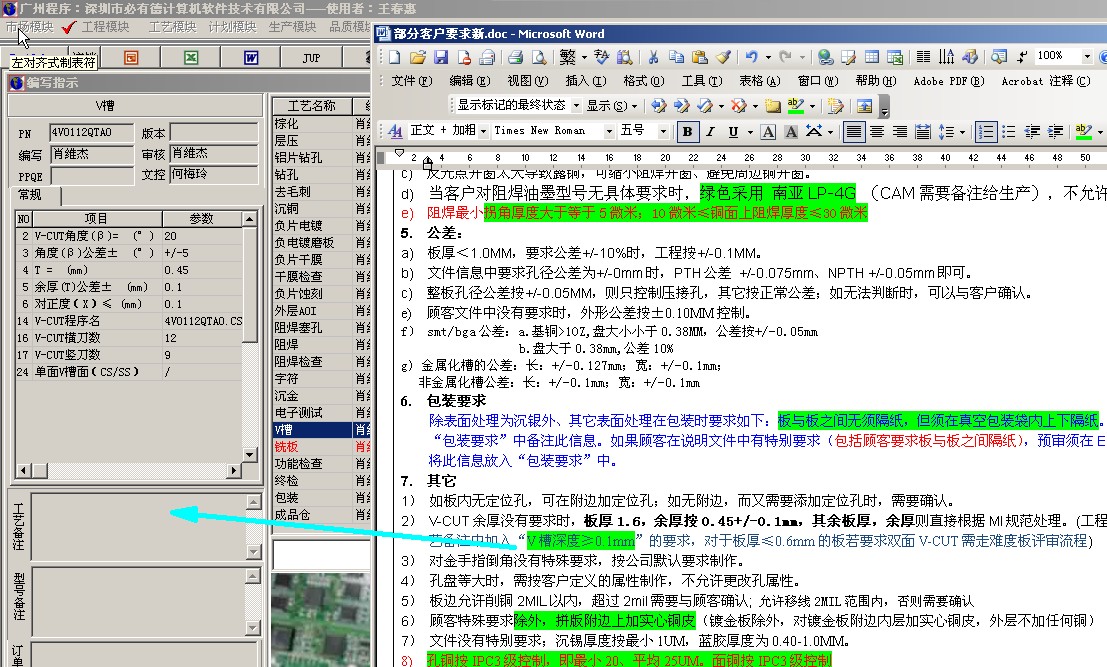Click the 工艺名称 column header
The height and width of the screenshot is (667, 1107).
click(311, 106)
